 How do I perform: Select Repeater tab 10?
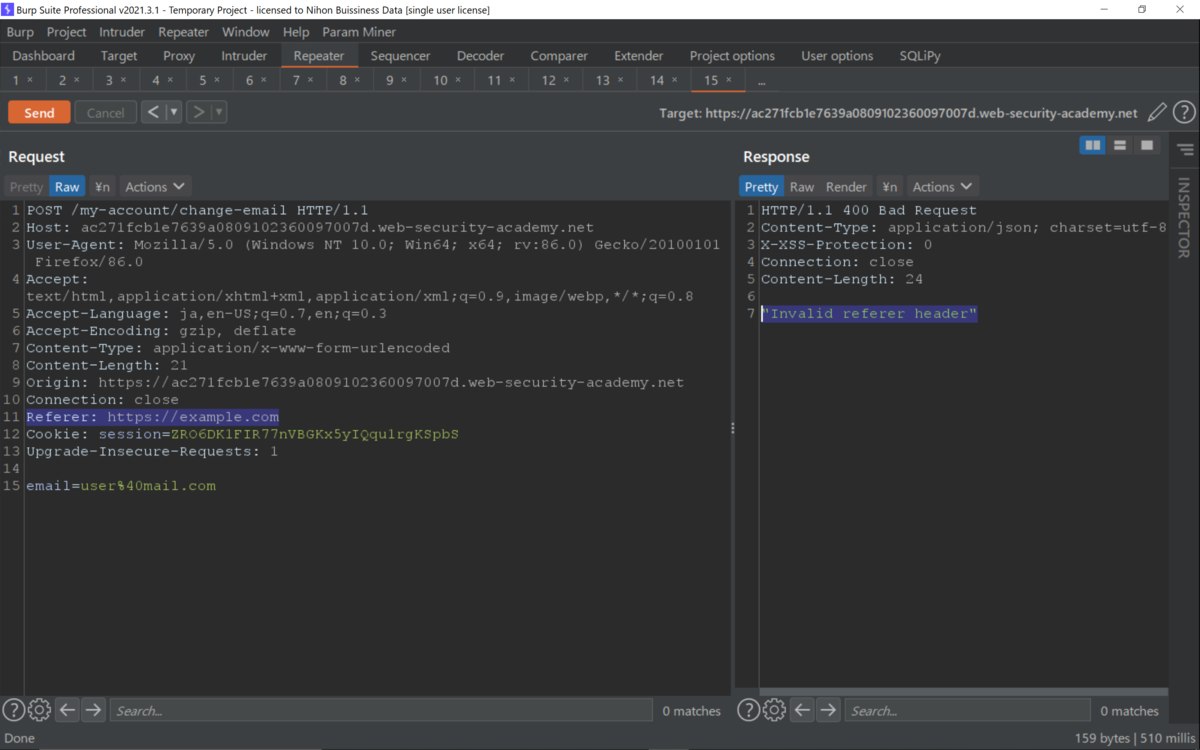tap(447, 80)
